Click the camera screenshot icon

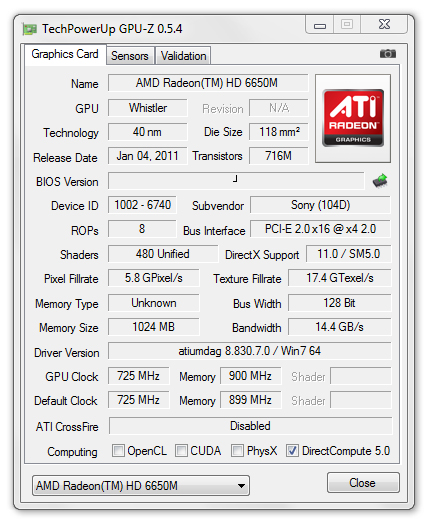pos(388,53)
